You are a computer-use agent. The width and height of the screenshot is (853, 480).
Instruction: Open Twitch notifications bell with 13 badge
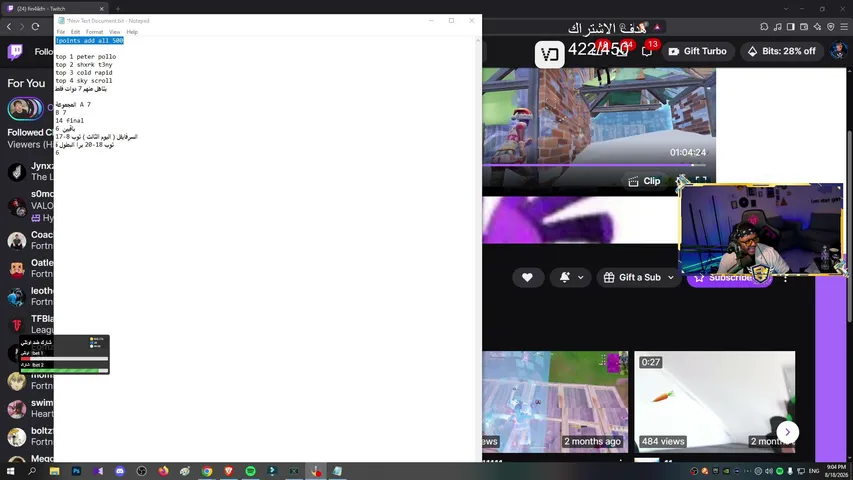click(647, 51)
